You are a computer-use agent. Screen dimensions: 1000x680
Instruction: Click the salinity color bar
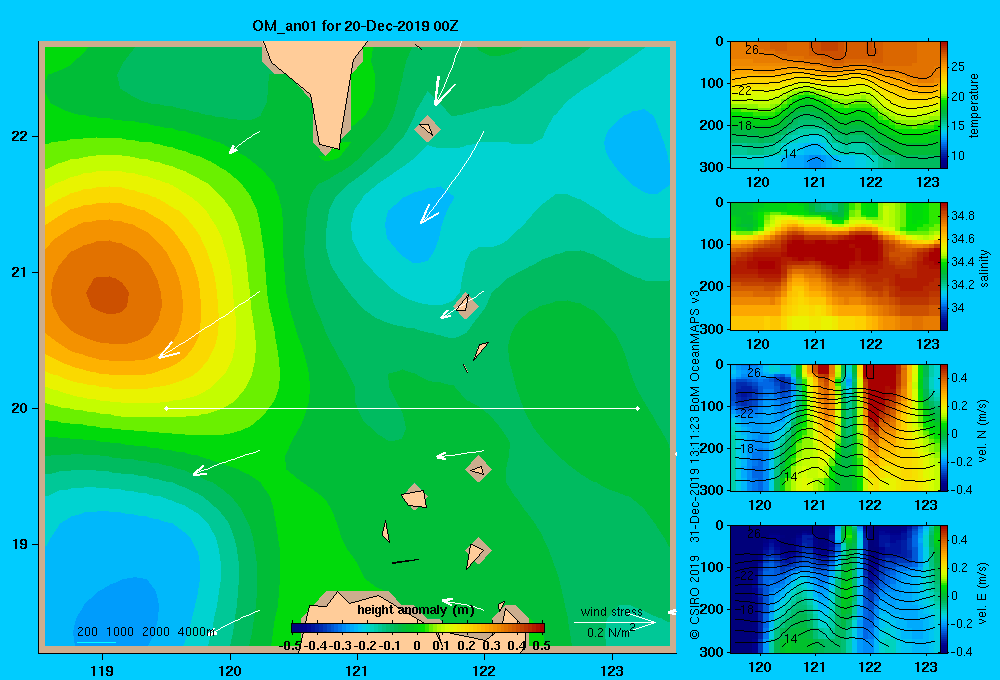pyautogui.click(x=944, y=266)
